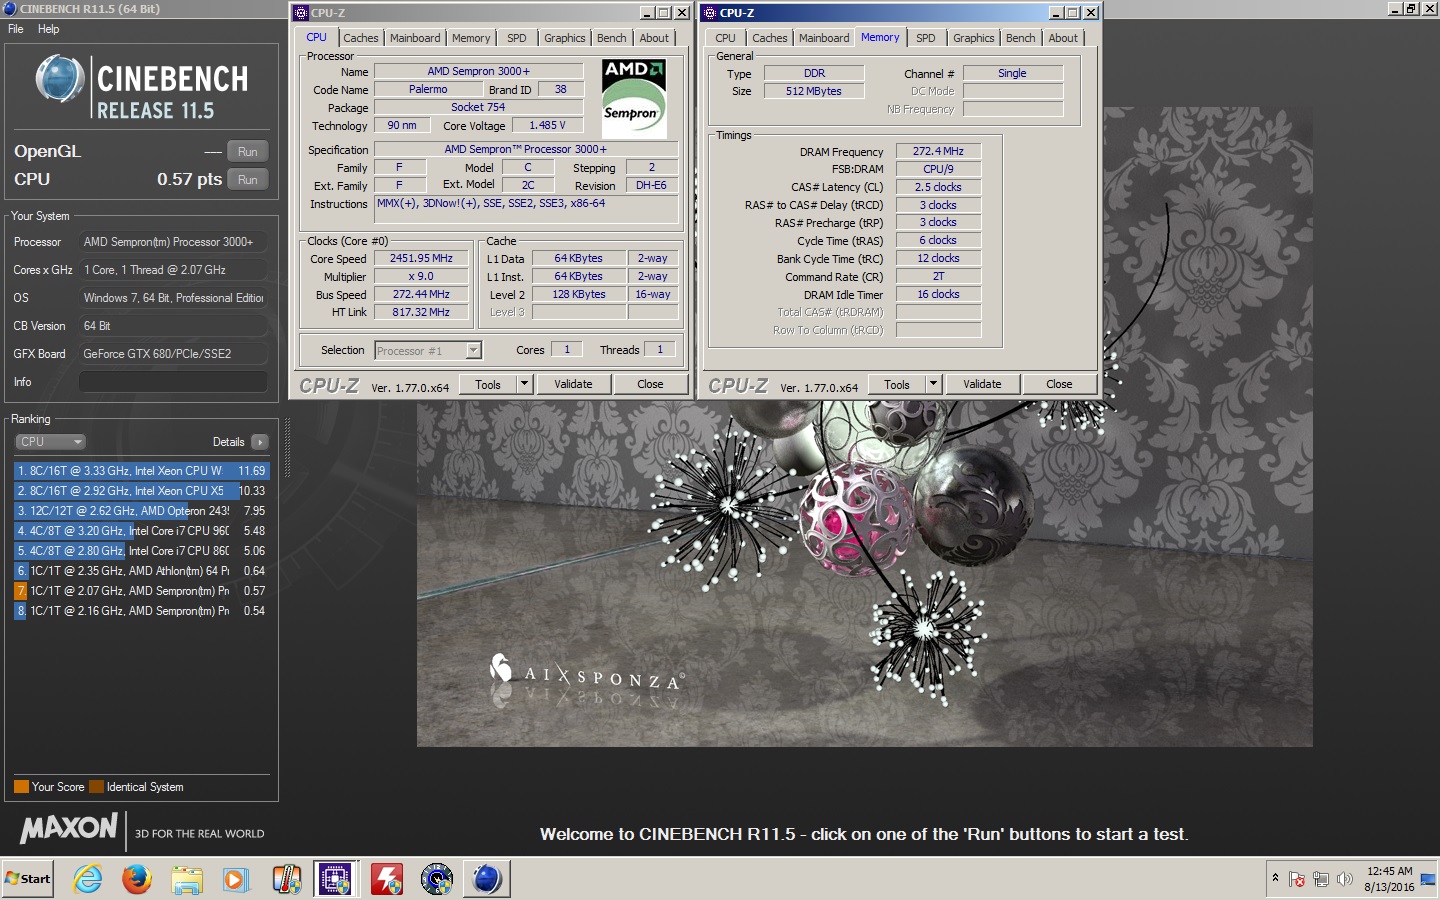Open SPD tab in left CPU-Z
The width and height of the screenshot is (1440, 900).
click(517, 38)
